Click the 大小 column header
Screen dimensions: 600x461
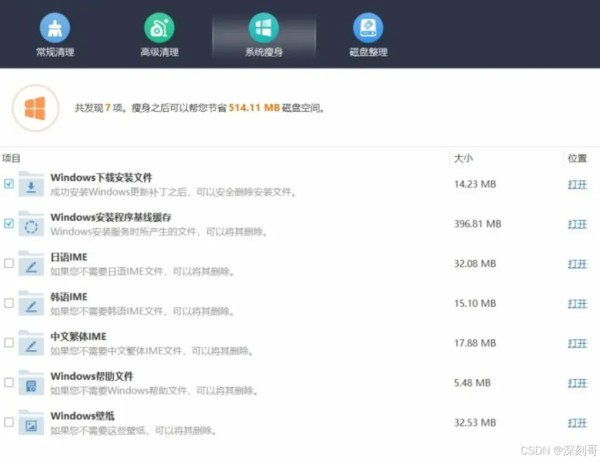pos(463,158)
